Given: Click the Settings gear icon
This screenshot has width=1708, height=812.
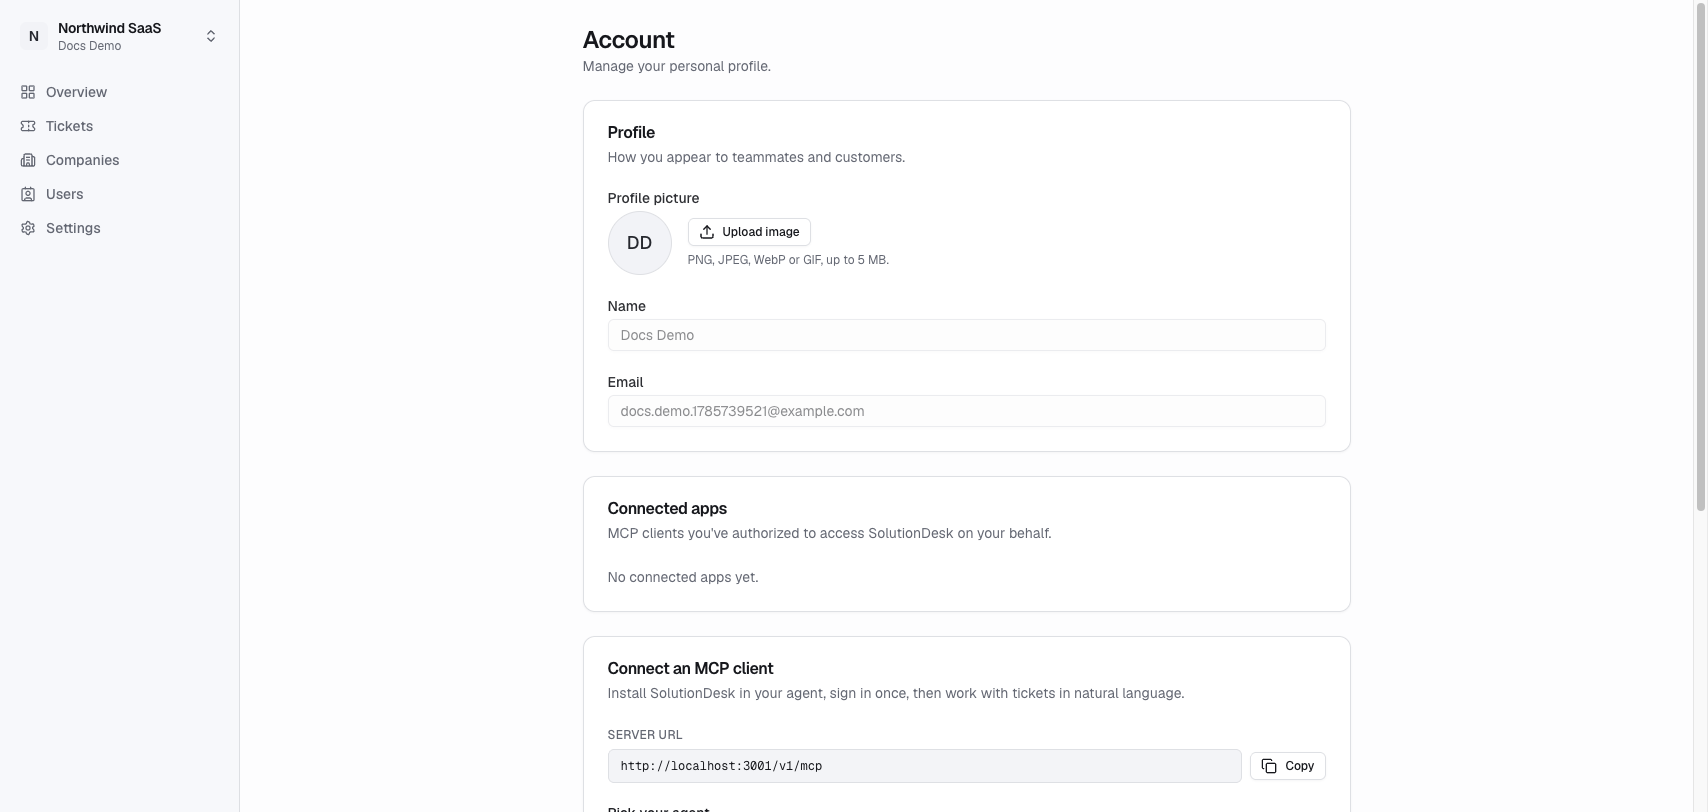Looking at the screenshot, I should point(28,228).
